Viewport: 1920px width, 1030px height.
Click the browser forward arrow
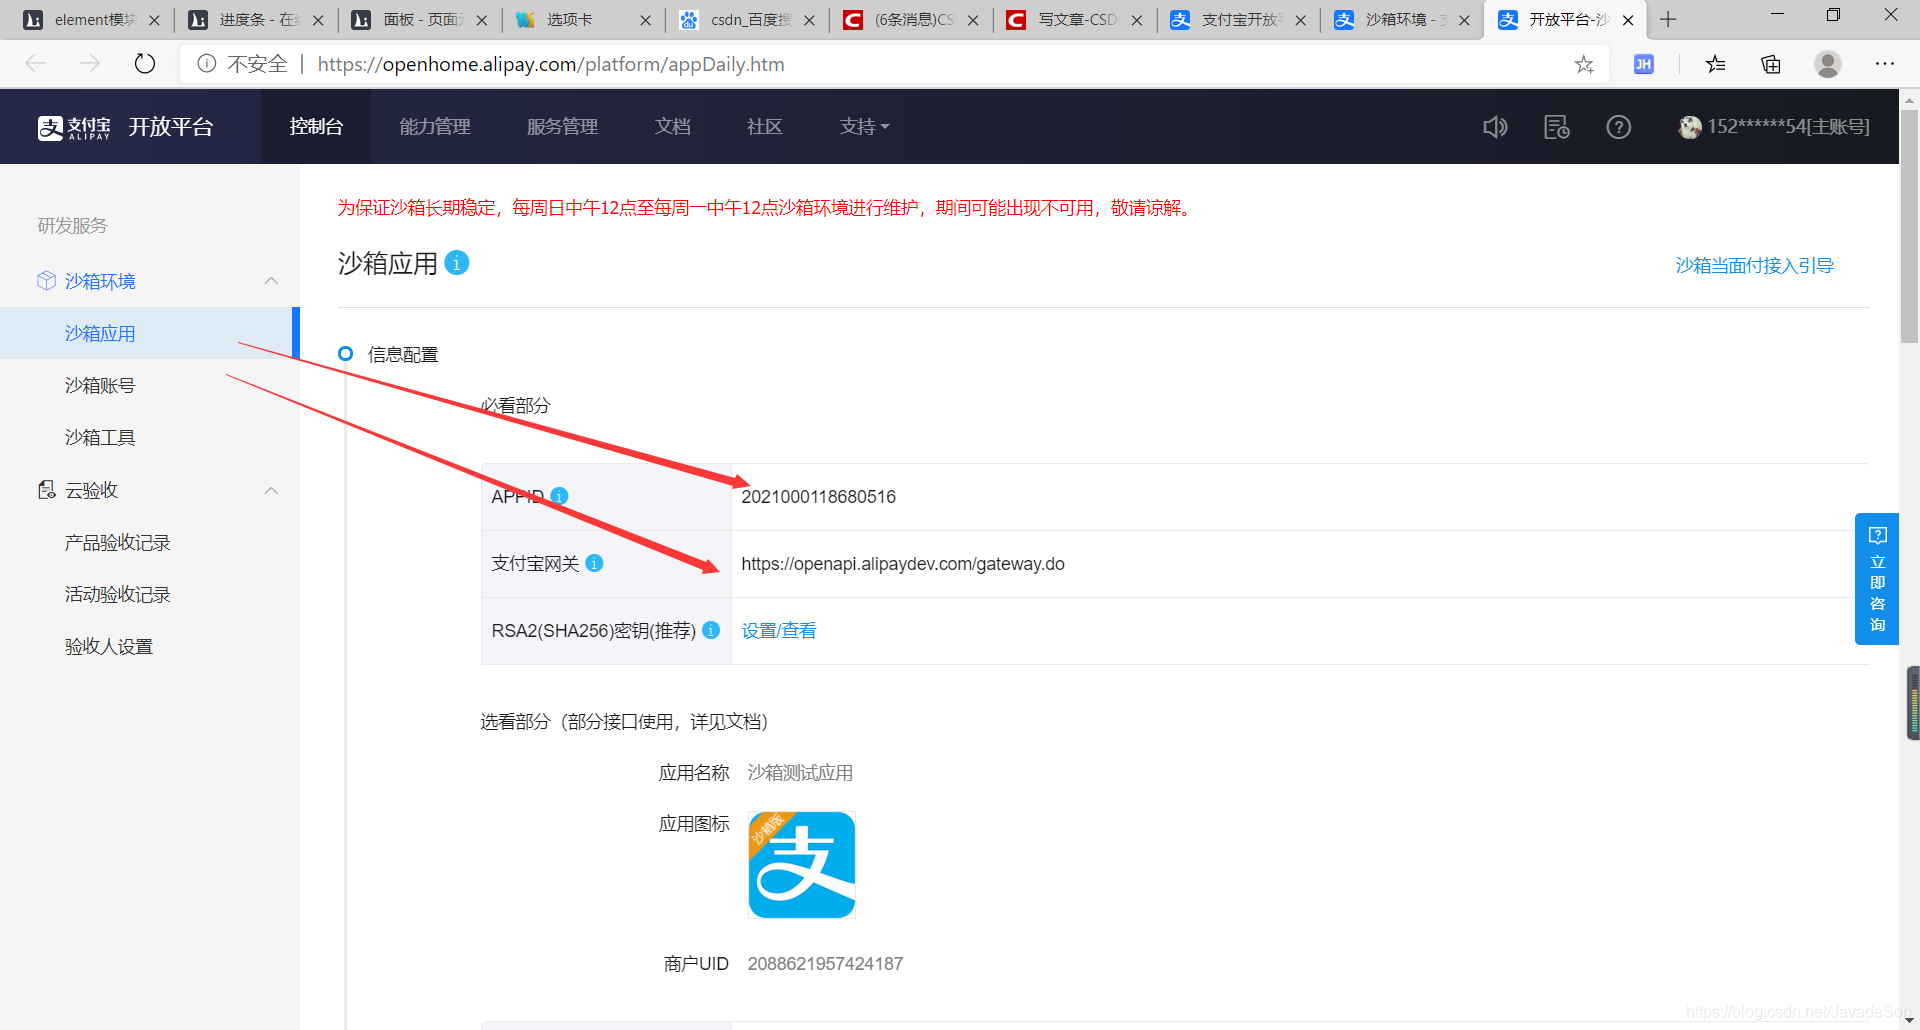tap(90, 64)
